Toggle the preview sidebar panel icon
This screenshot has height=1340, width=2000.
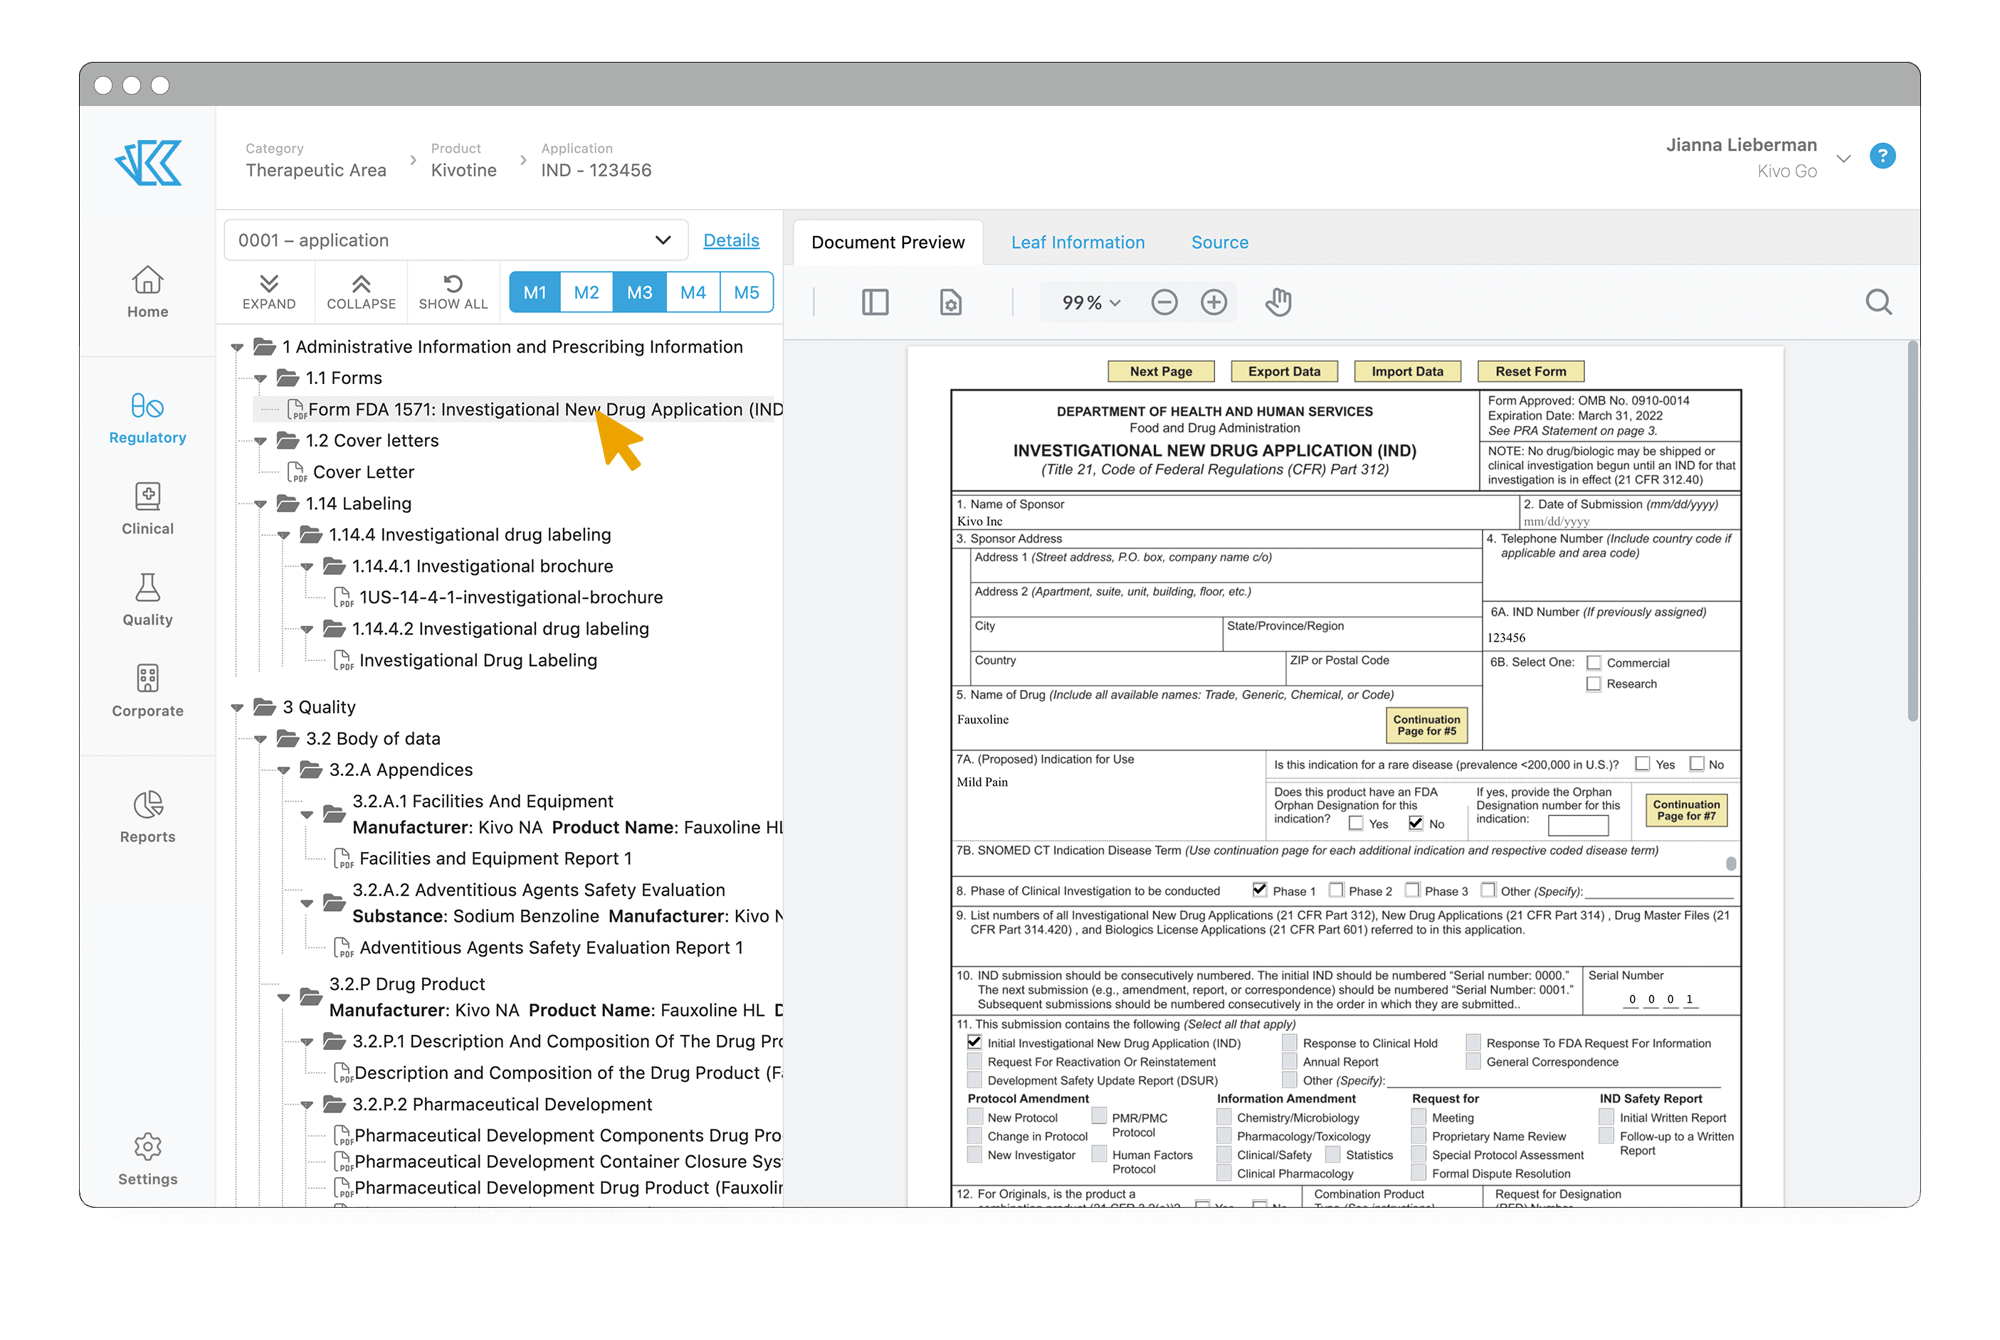[x=875, y=302]
